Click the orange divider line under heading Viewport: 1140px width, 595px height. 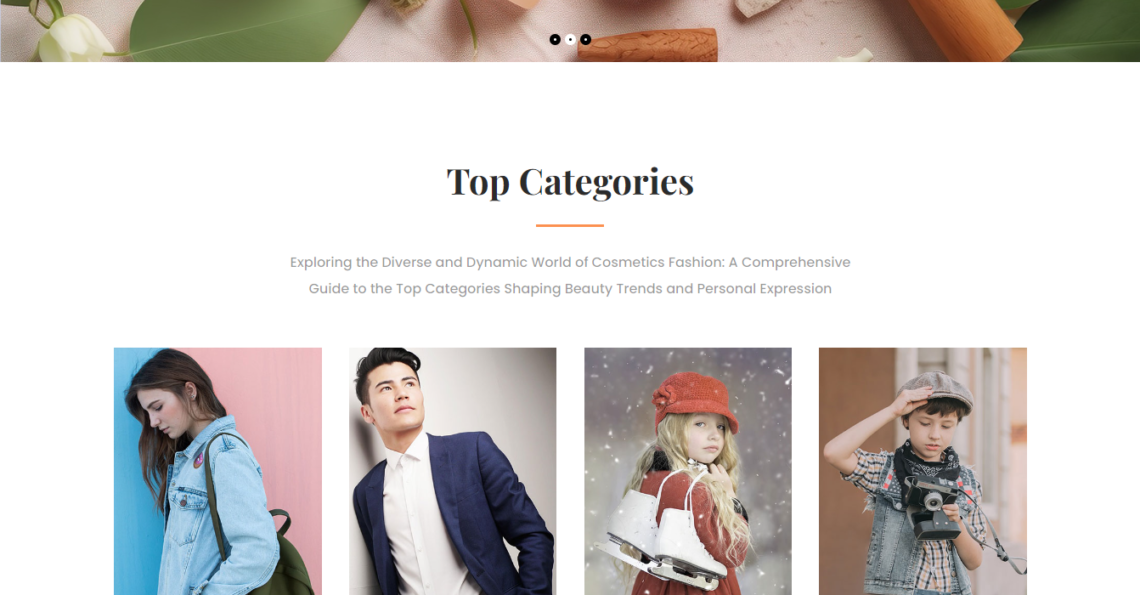point(570,225)
